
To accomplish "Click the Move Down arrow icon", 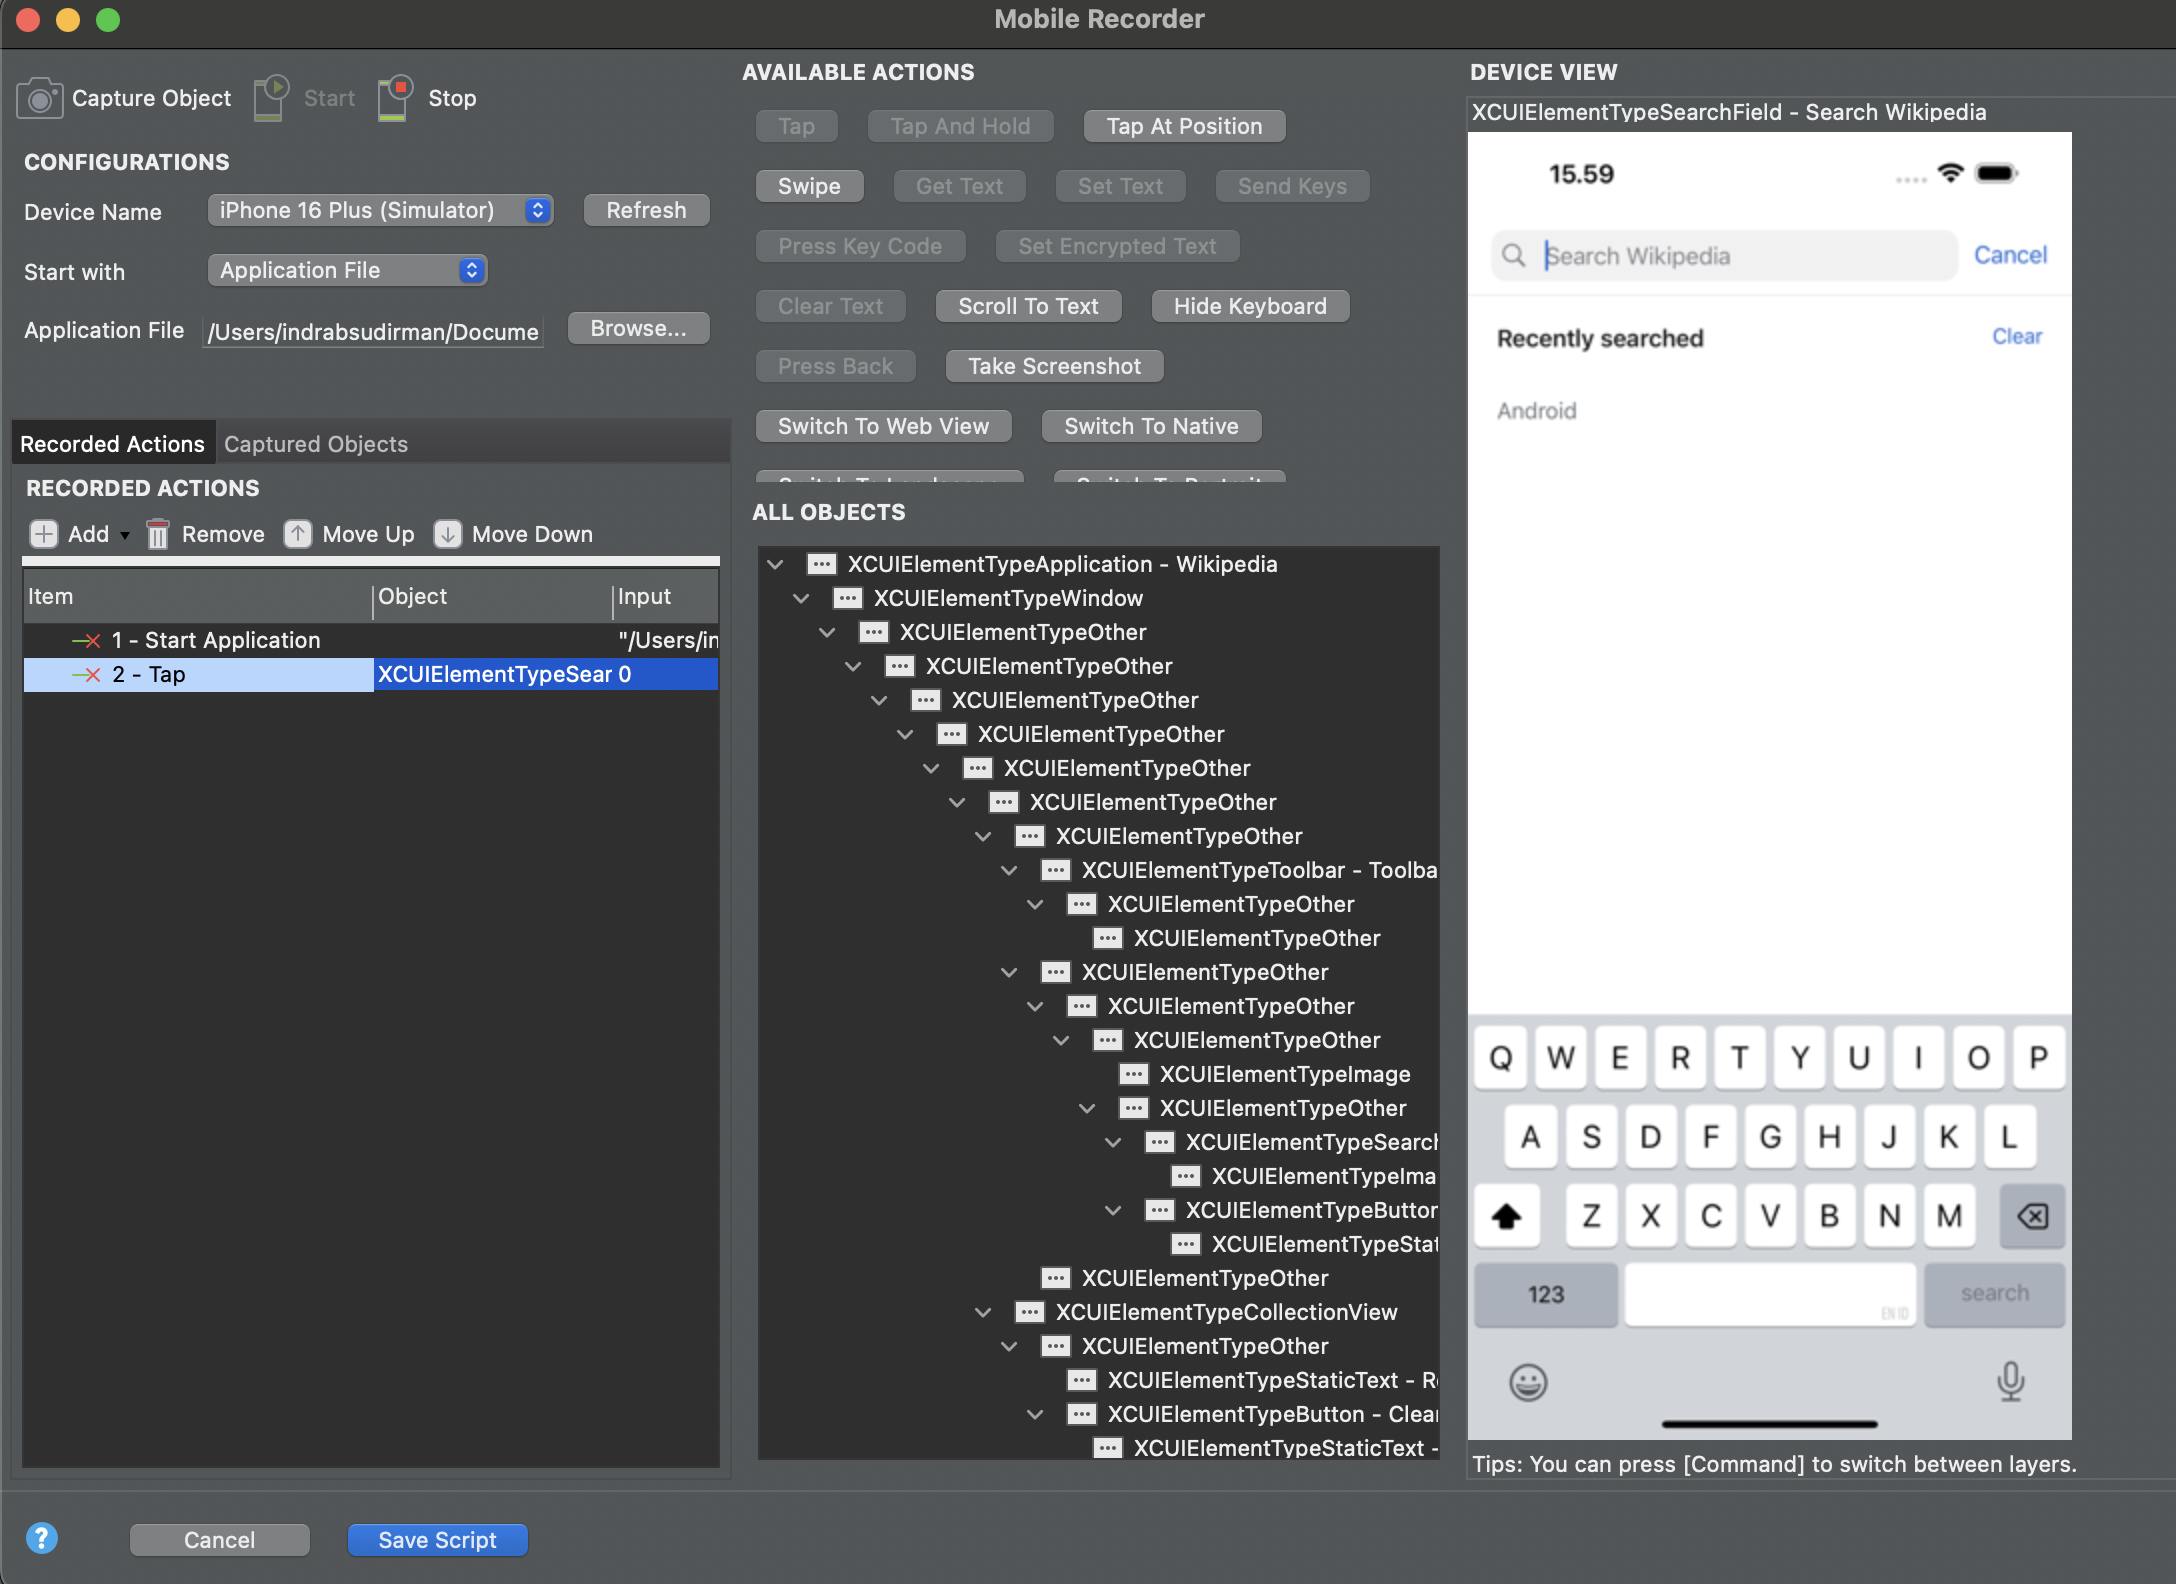I will click(448, 534).
